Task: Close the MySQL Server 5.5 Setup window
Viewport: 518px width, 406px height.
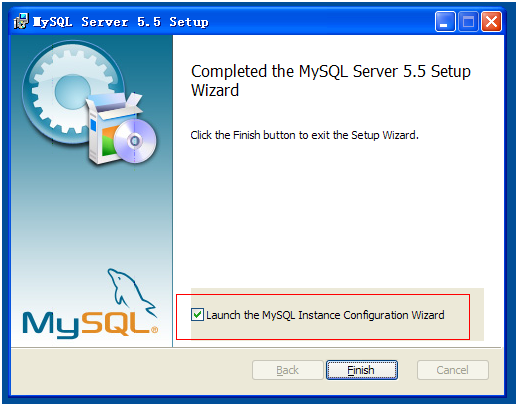Action: coord(491,22)
